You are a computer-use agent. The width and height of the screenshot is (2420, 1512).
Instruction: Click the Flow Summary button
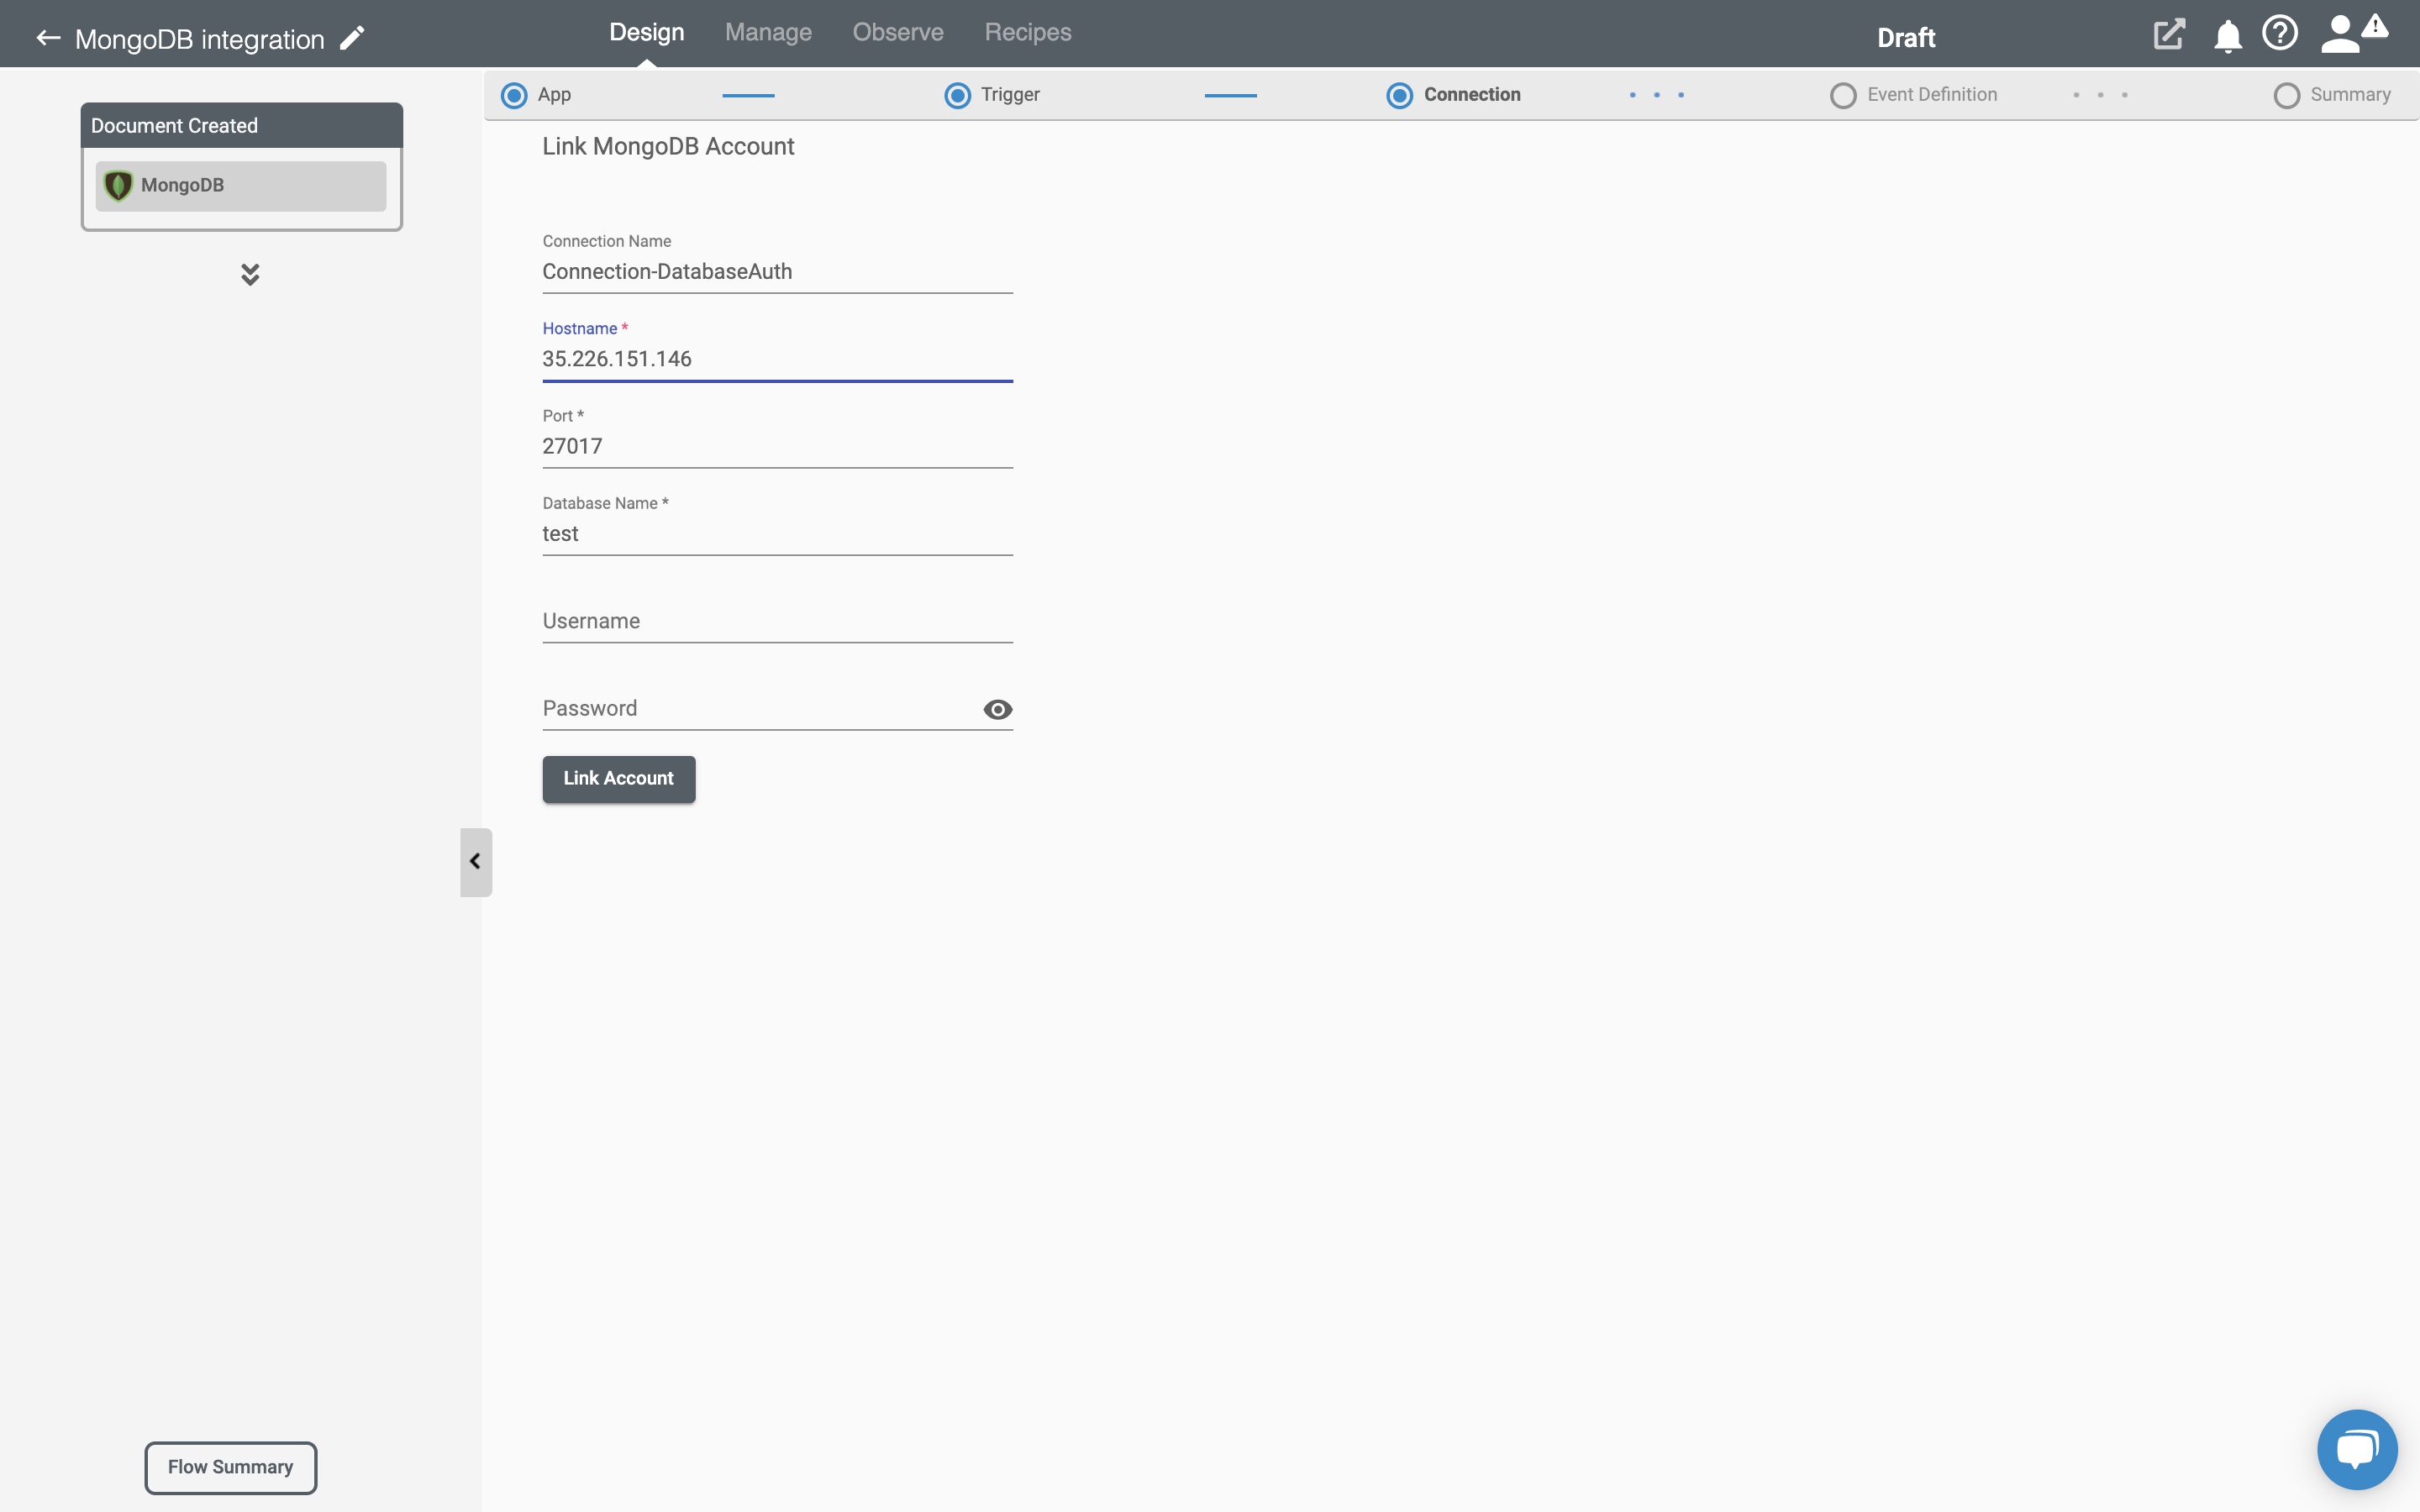tap(230, 1467)
